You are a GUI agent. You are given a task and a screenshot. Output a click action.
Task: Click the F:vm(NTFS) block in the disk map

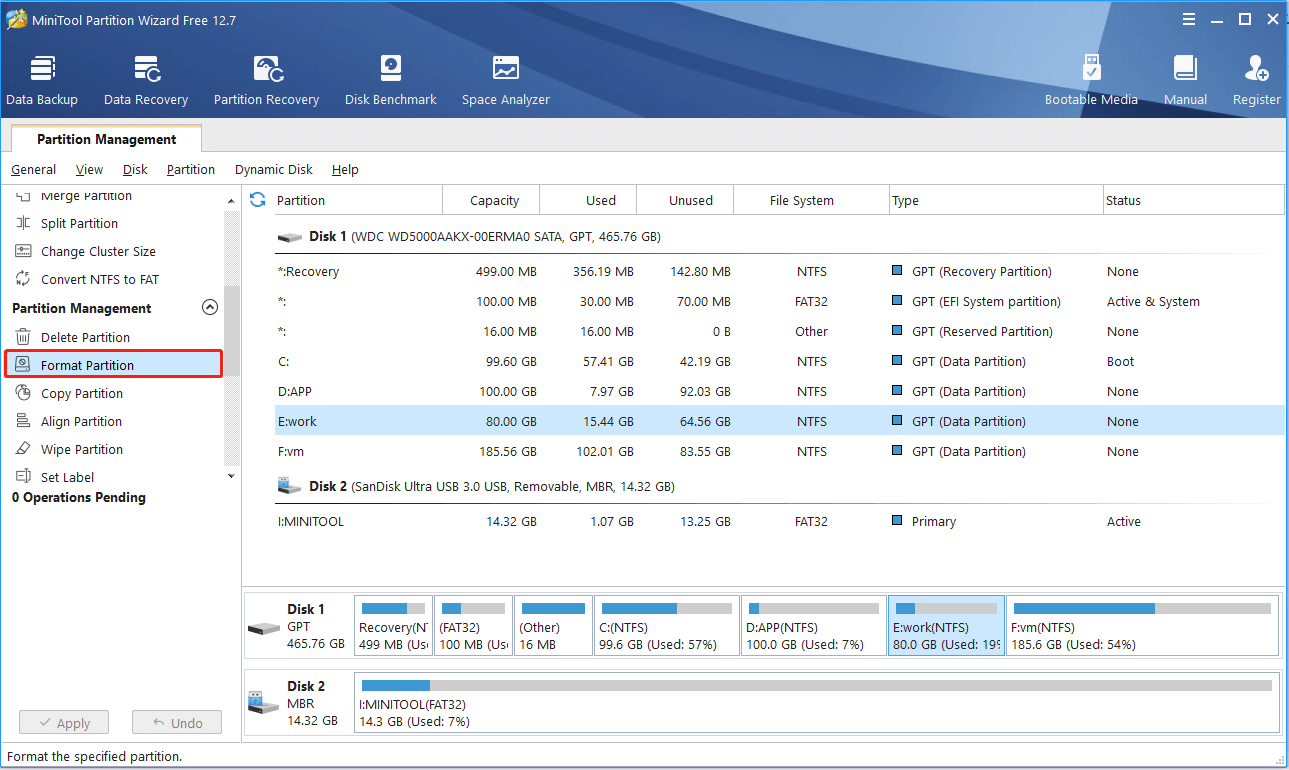tap(1143, 626)
